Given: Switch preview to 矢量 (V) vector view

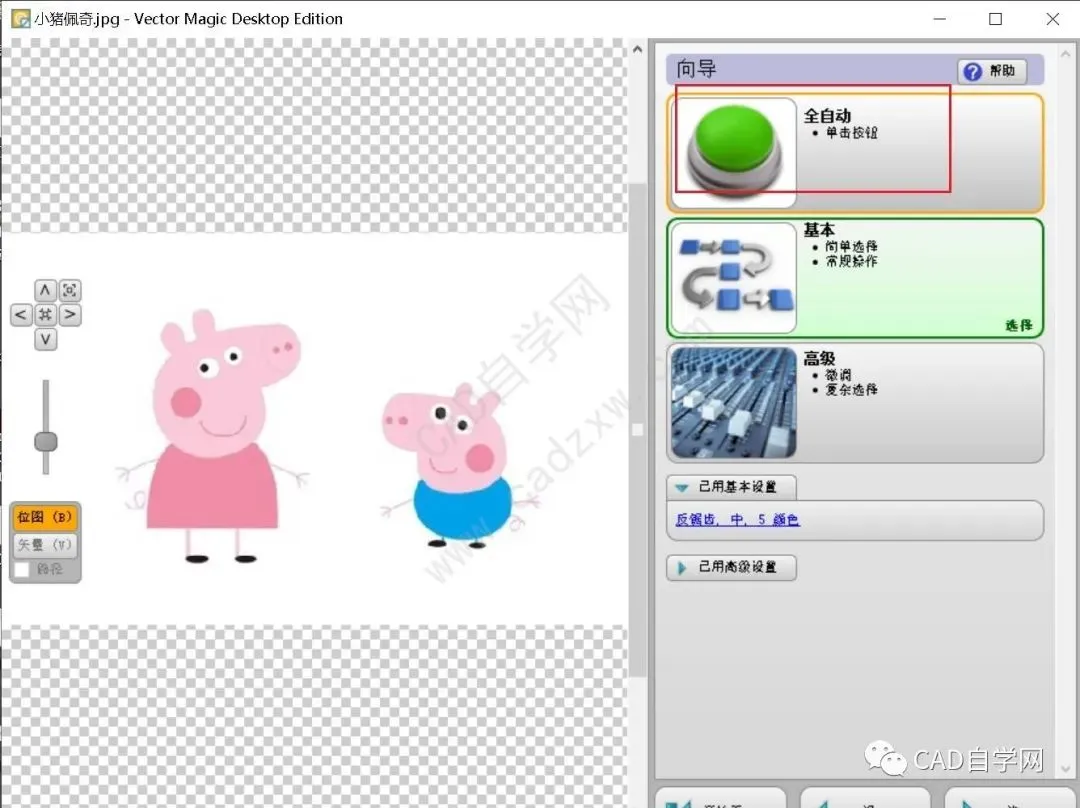Looking at the screenshot, I should (45, 545).
